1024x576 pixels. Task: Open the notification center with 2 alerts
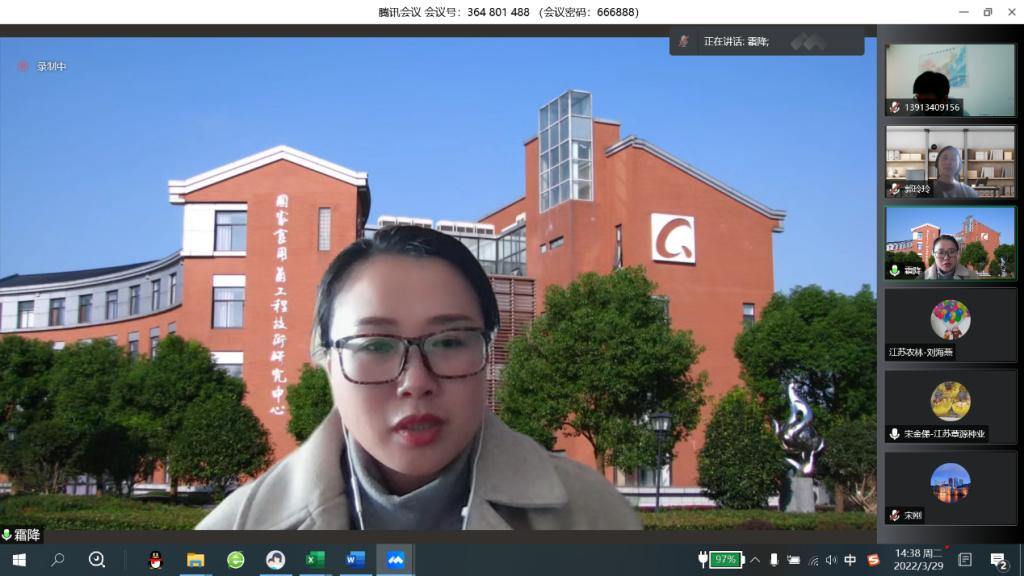(x=998, y=560)
